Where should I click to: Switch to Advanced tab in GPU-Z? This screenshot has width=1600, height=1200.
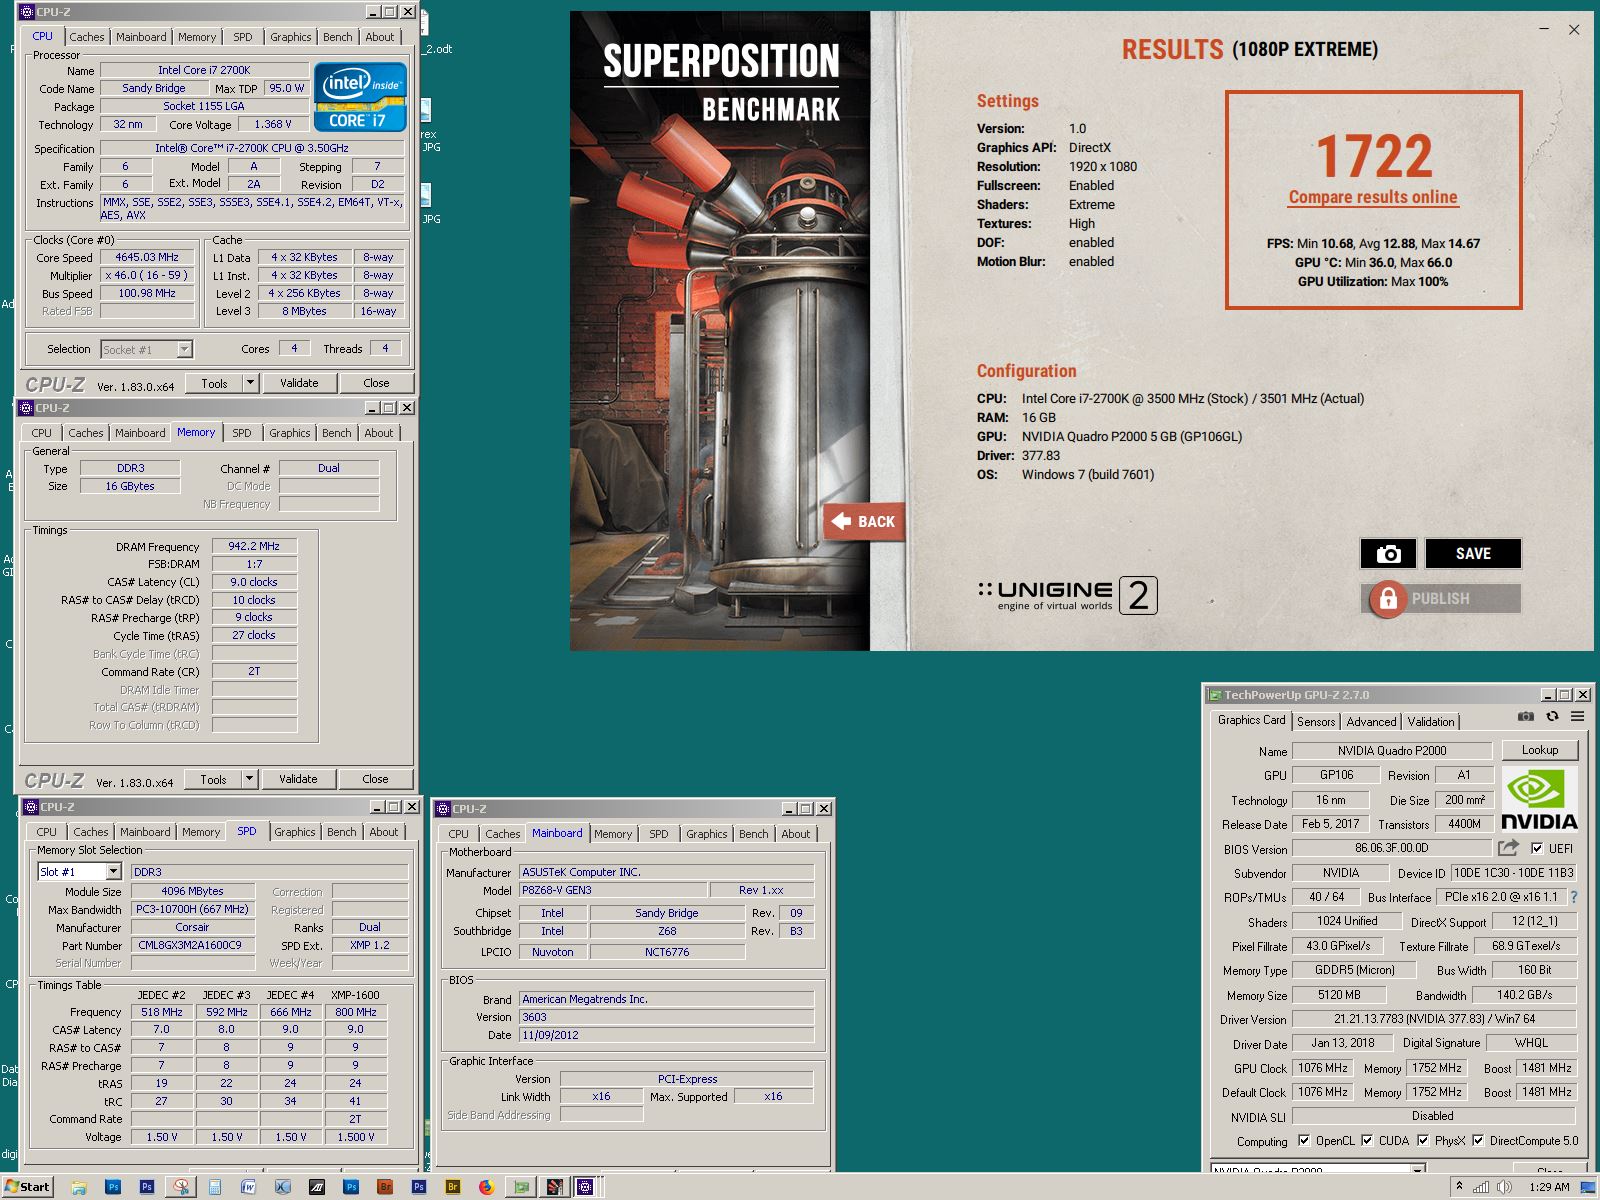pos(1371,722)
